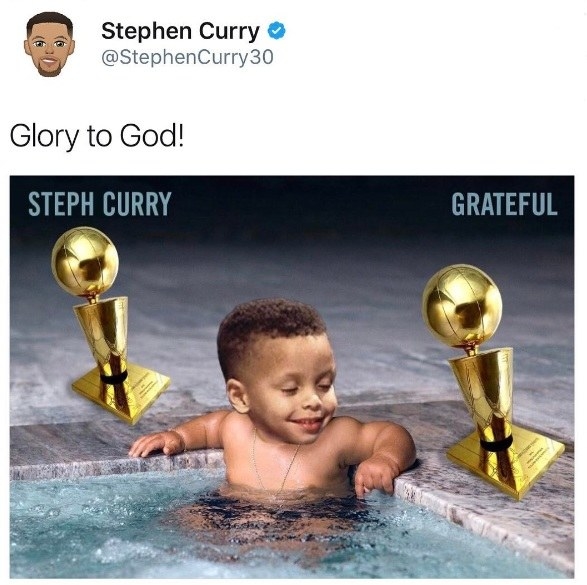Click the blue verified badge
This screenshot has width=587, height=585.
click(276, 31)
